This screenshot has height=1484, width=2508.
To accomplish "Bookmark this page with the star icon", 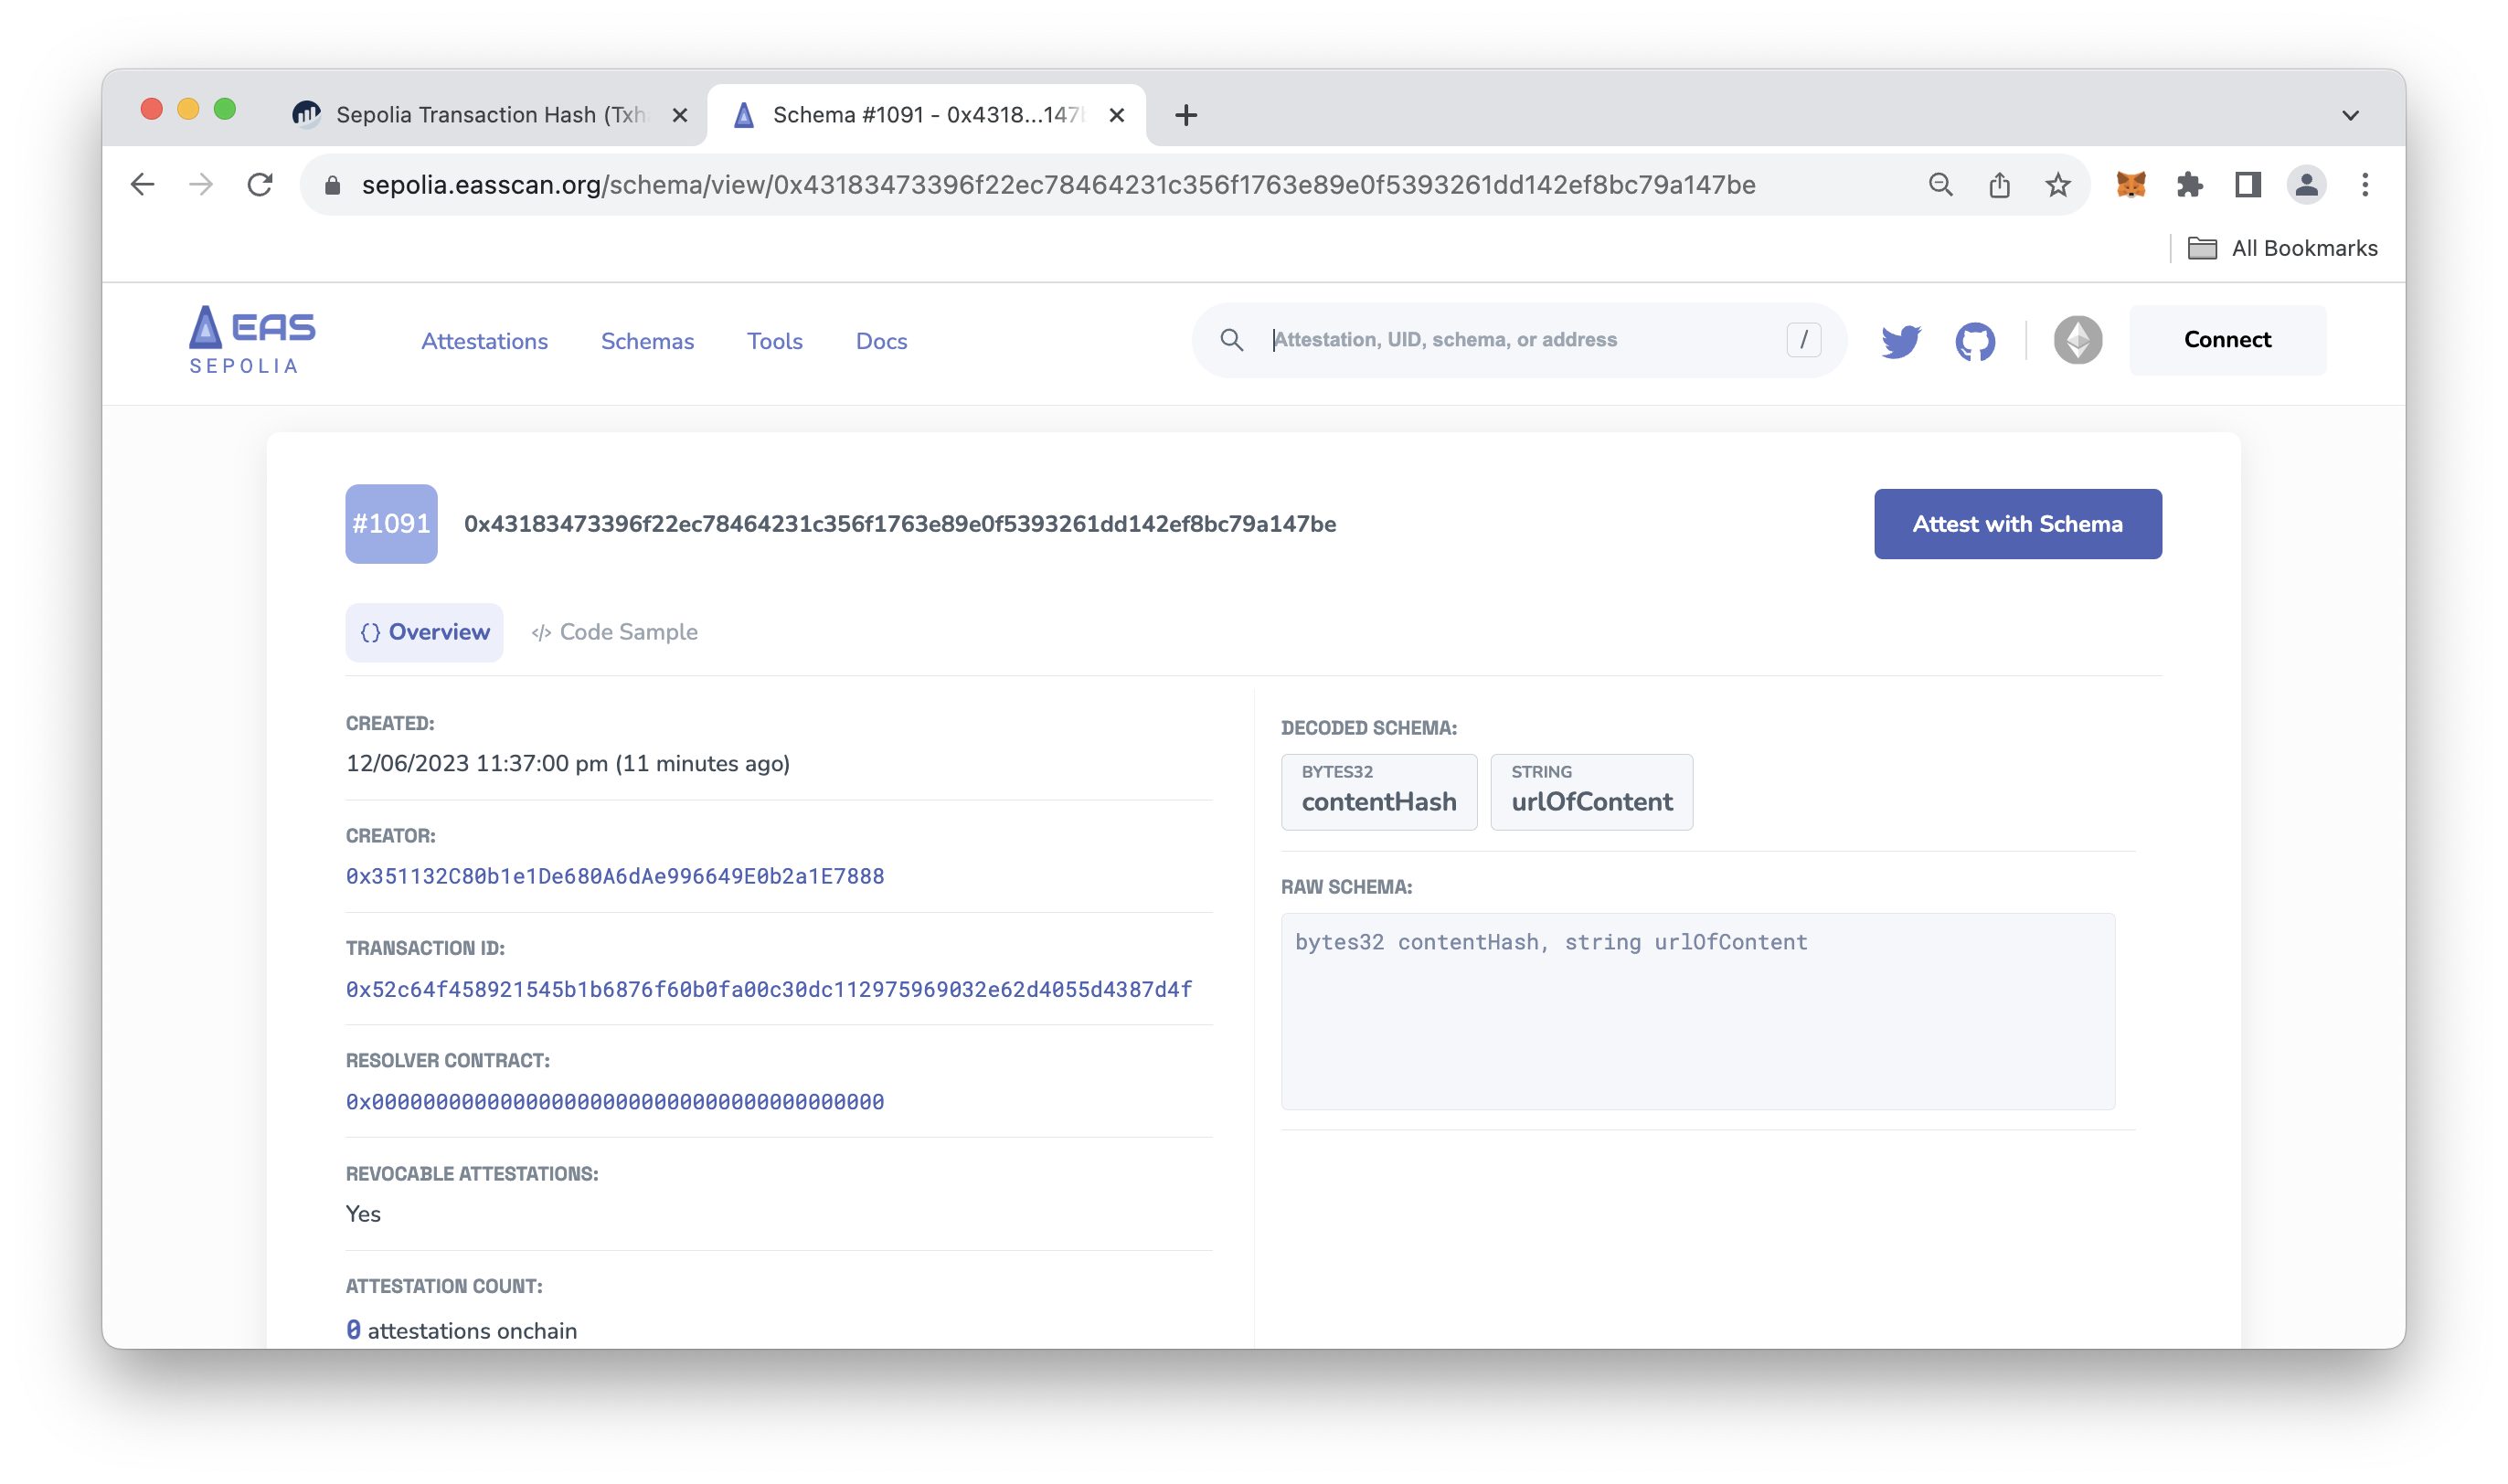I will [2057, 185].
